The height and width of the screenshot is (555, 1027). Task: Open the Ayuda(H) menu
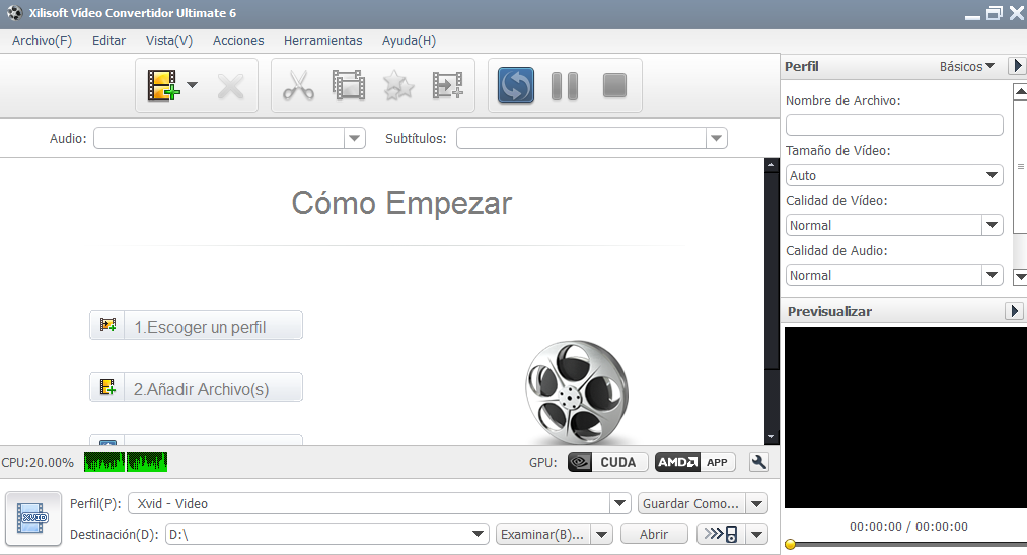click(x=409, y=41)
